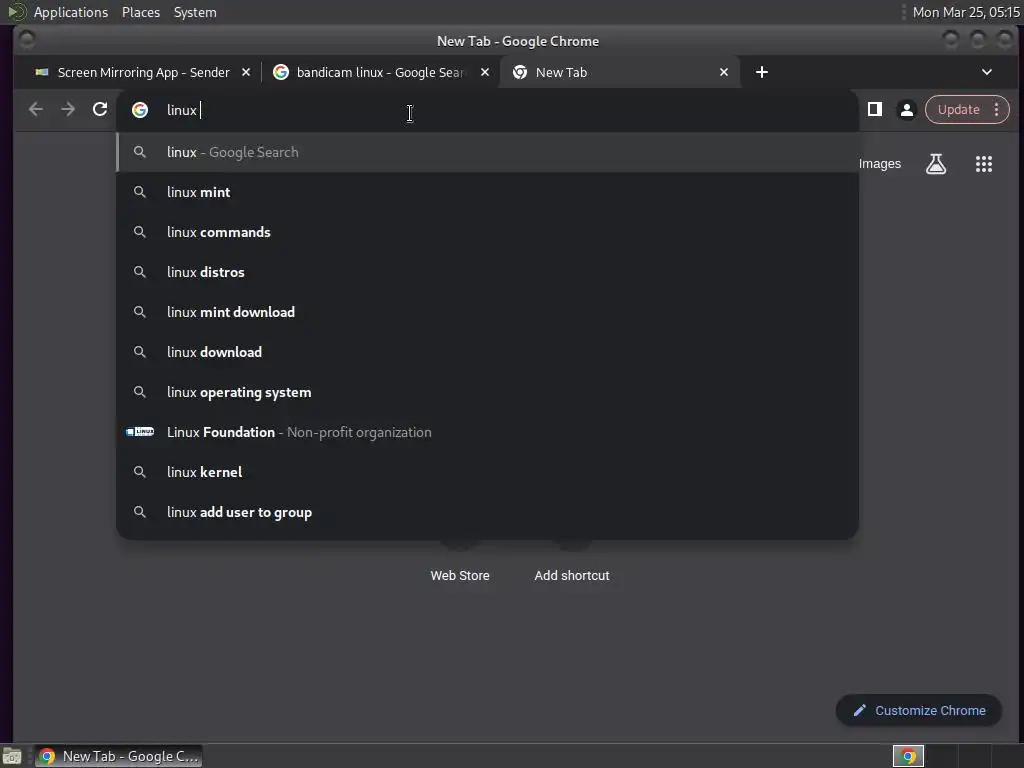Screen dimensions: 1024x768
Task: Click the Chrome workspace switcher icon
Action: pos(908,756)
